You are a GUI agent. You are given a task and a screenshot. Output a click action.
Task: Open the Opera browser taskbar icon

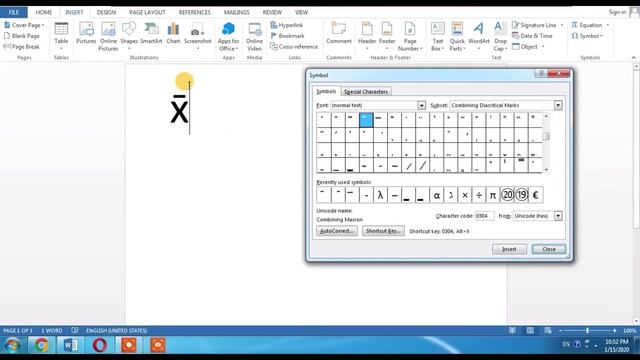[99, 345]
